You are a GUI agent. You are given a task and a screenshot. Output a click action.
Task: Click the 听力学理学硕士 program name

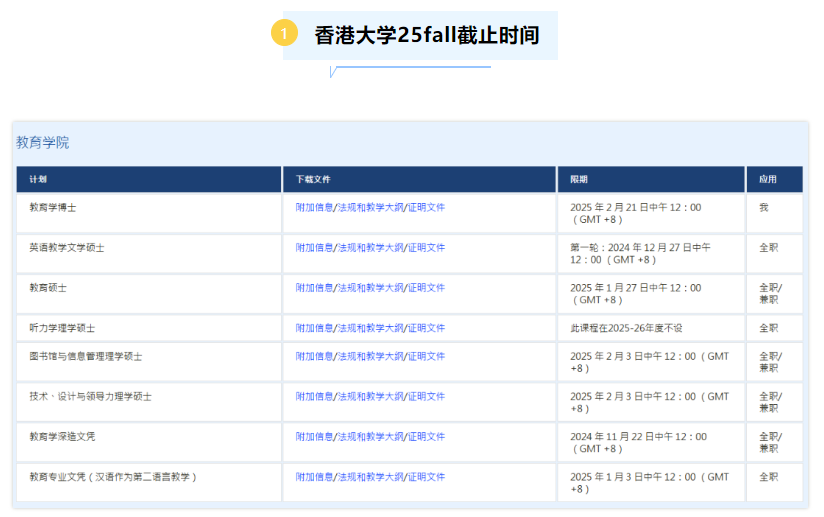coord(62,328)
